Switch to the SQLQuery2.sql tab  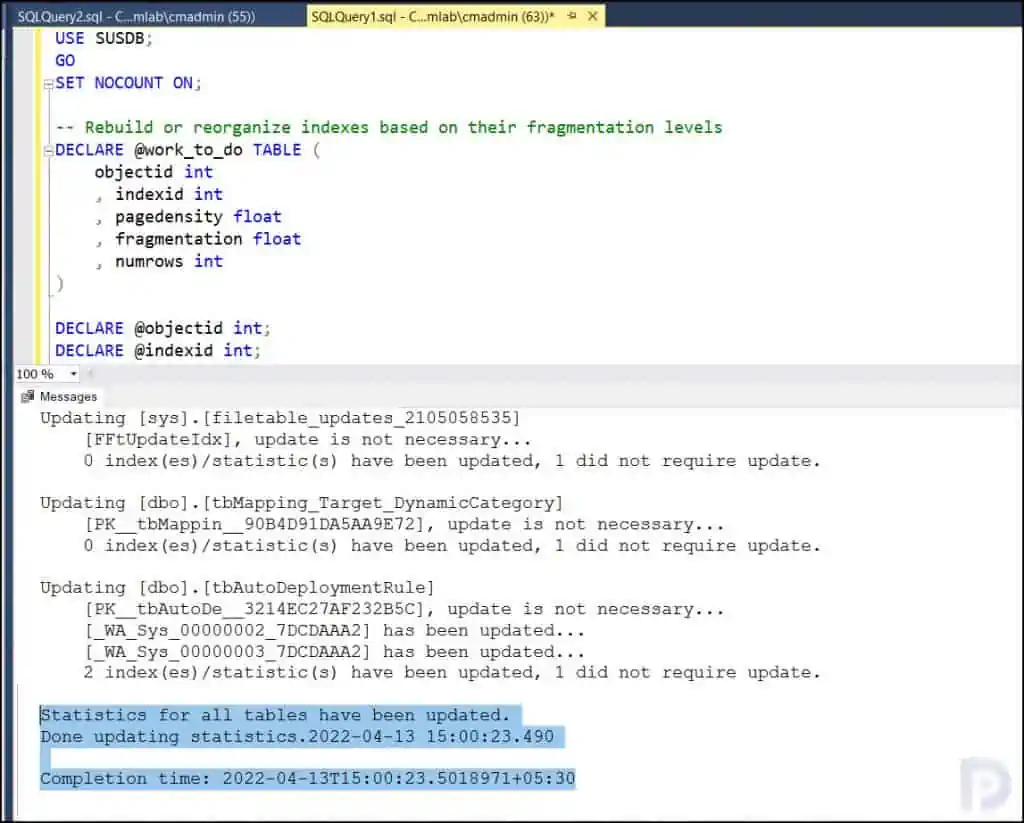tap(136, 16)
